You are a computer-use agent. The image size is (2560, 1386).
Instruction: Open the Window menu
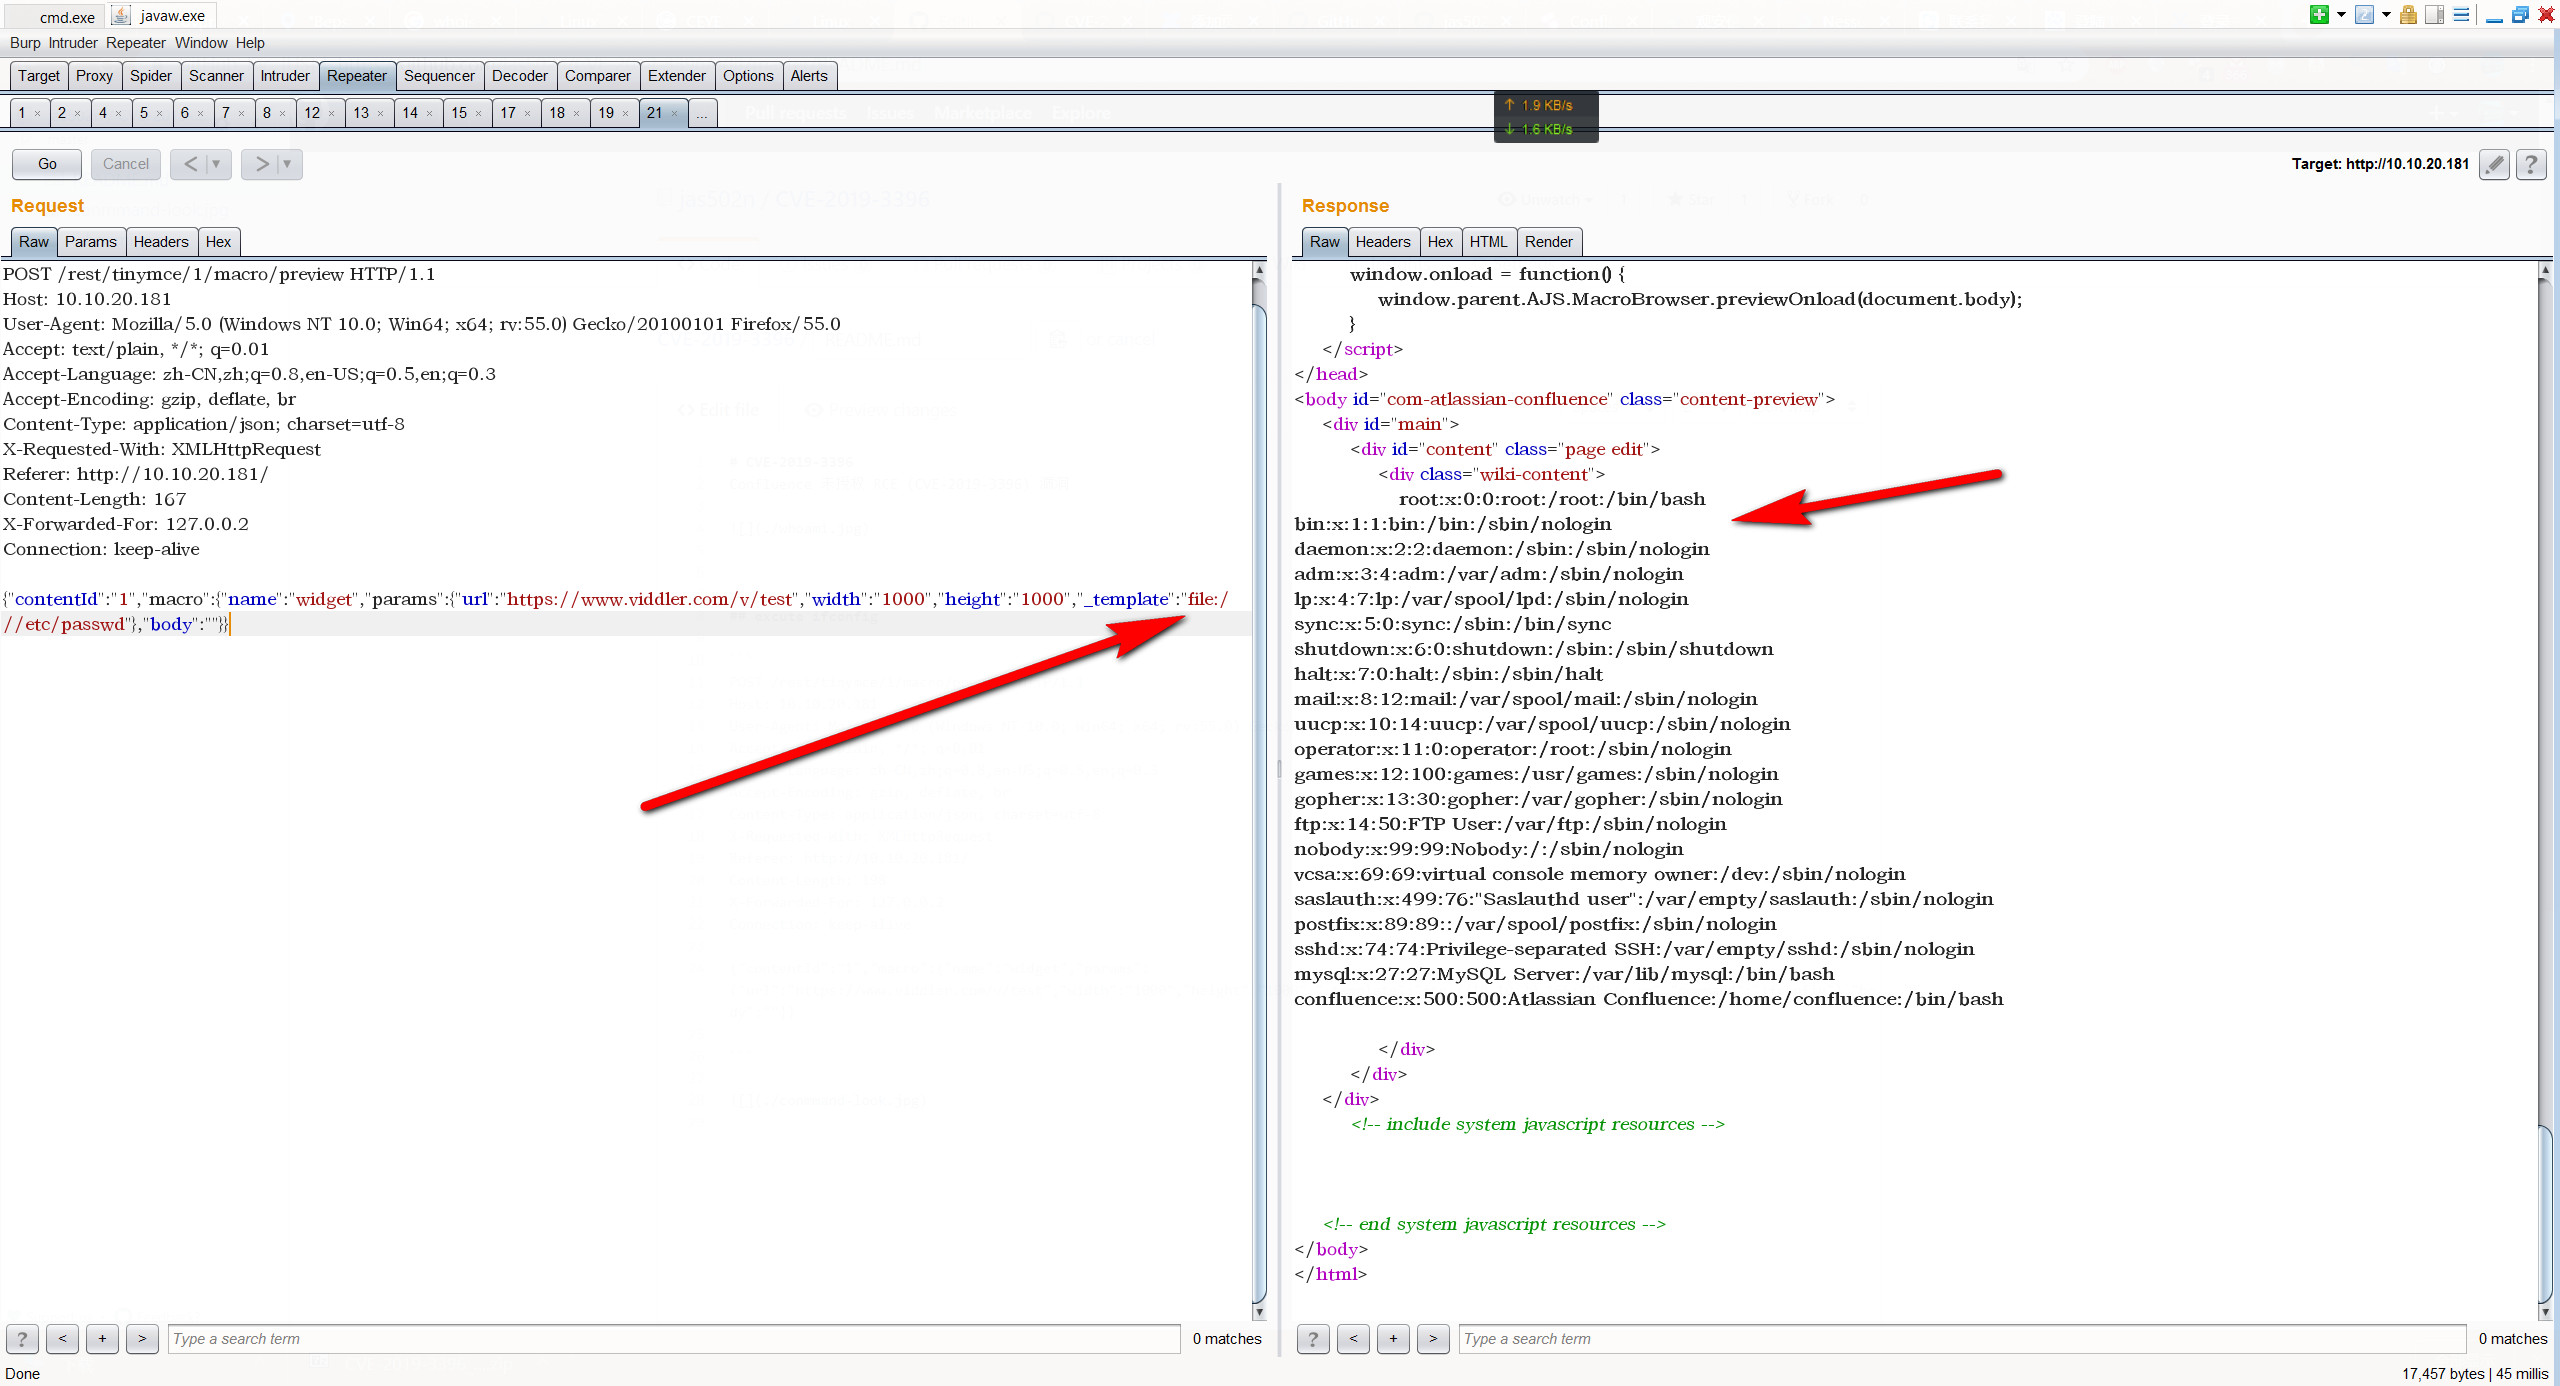tap(201, 43)
